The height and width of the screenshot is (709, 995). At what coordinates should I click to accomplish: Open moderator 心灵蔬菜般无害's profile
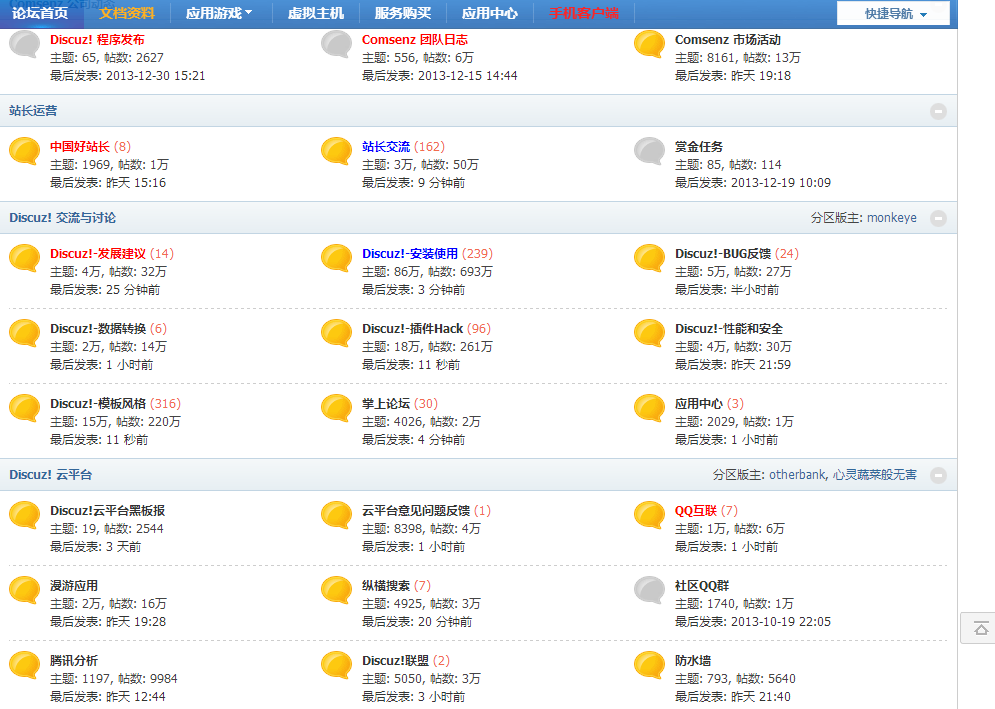(874, 475)
